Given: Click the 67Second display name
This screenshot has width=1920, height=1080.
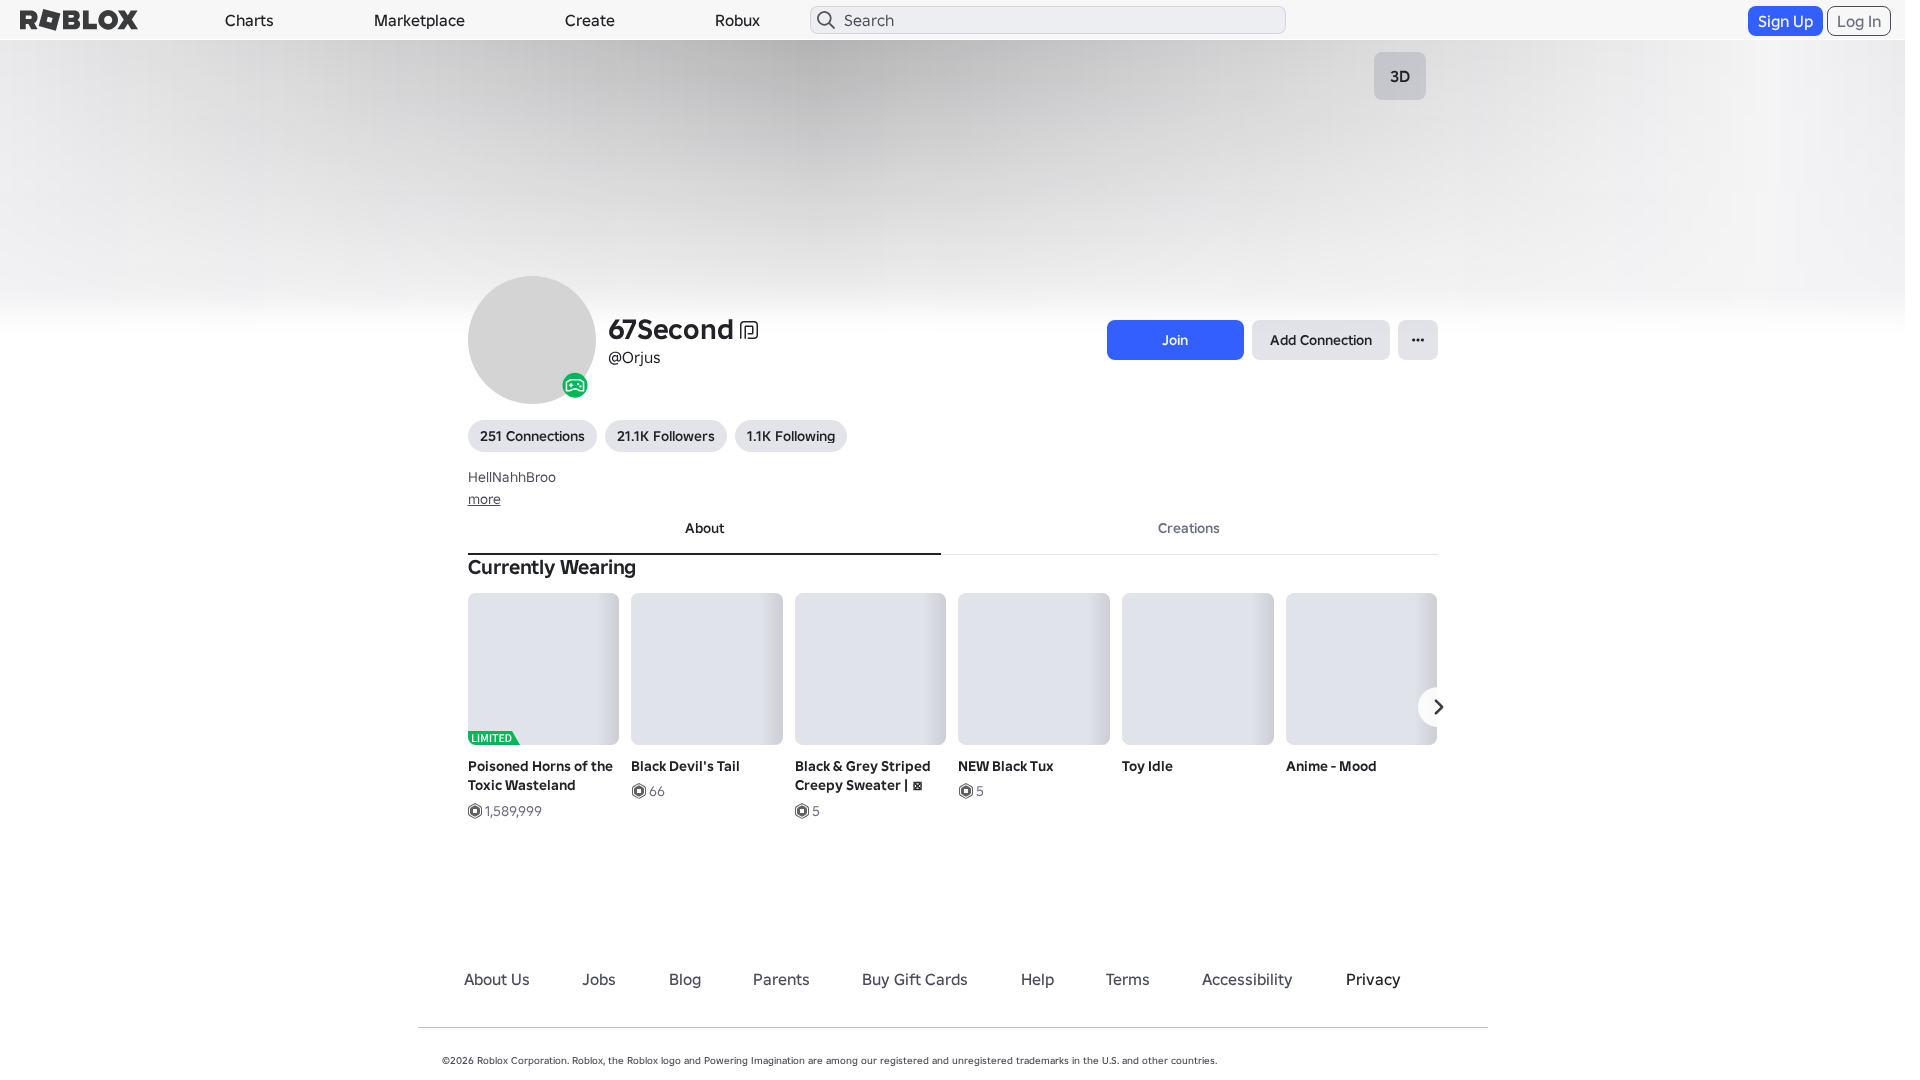Looking at the screenshot, I should coord(671,329).
